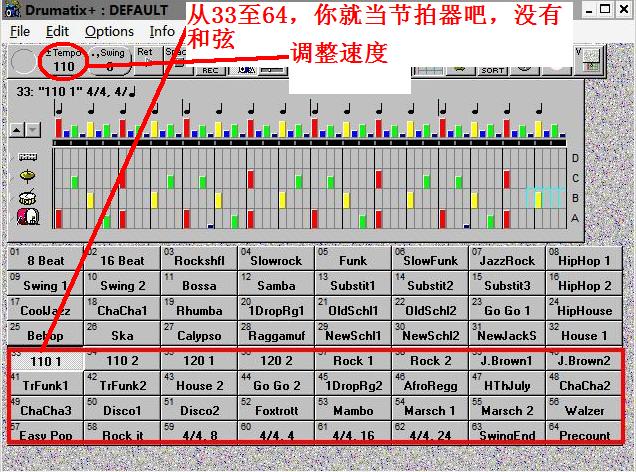
Task: Pick the Mambo pattern
Action: 353,408
